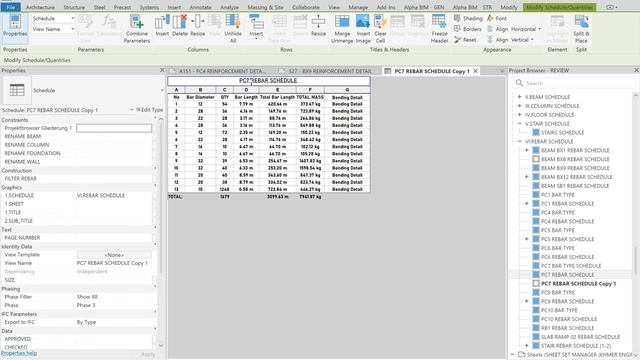The height and width of the screenshot is (360, 640).
Task: Click the STAIRS SCHEDULE icon in browser
Action: [536, 133]
